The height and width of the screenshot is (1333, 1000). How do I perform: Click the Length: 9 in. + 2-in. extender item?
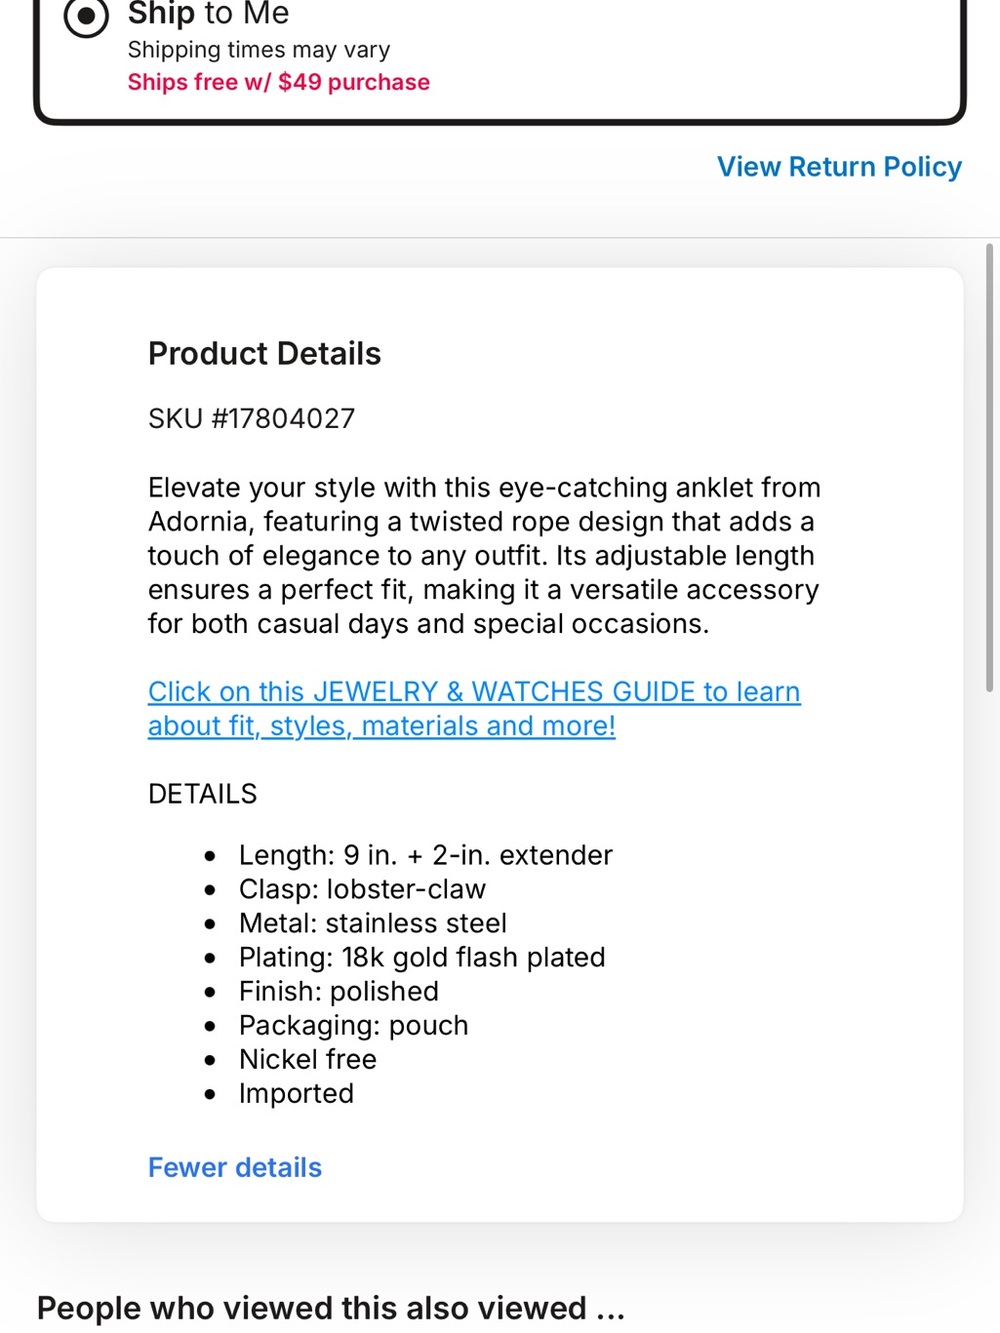click(x=425, y=855)
